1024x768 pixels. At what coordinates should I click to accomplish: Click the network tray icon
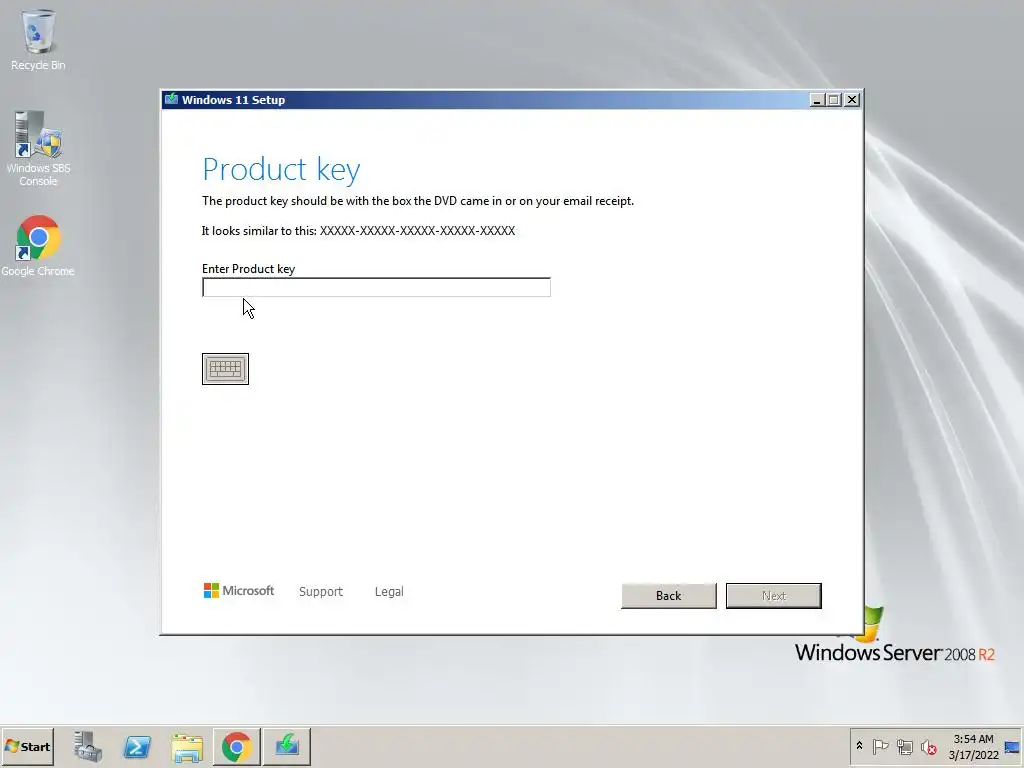904,746
